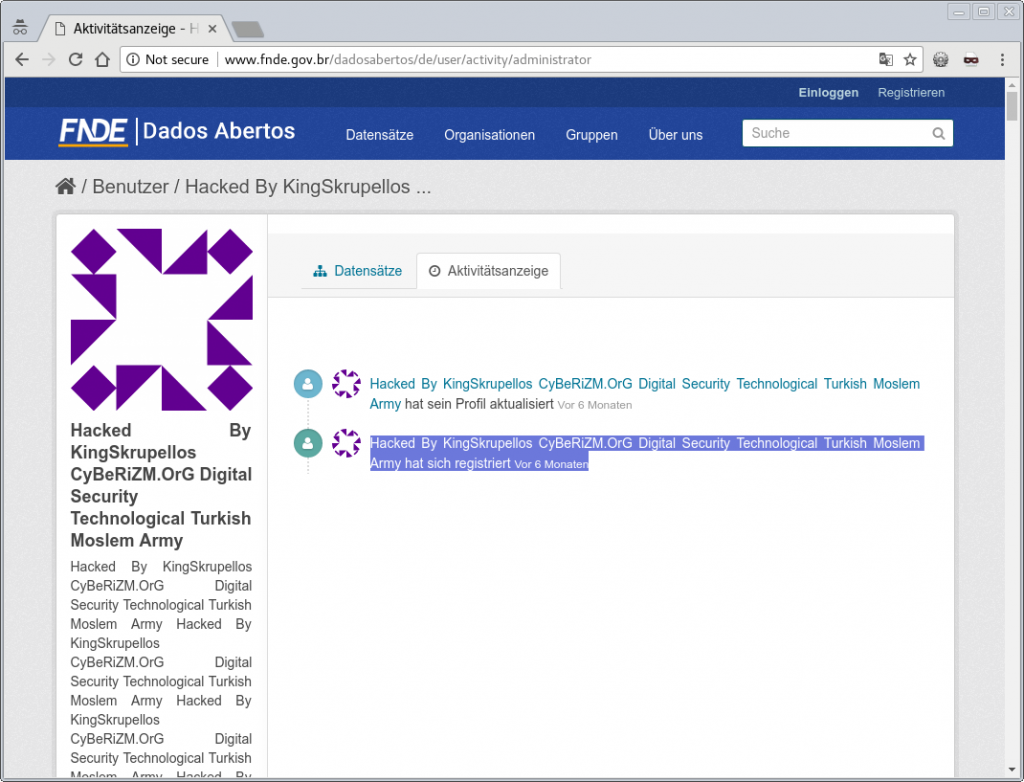Open the Gruppen navigation menu item
Image resolution: width=1024 pixels, height=782 pixels.
pos(592,135)
